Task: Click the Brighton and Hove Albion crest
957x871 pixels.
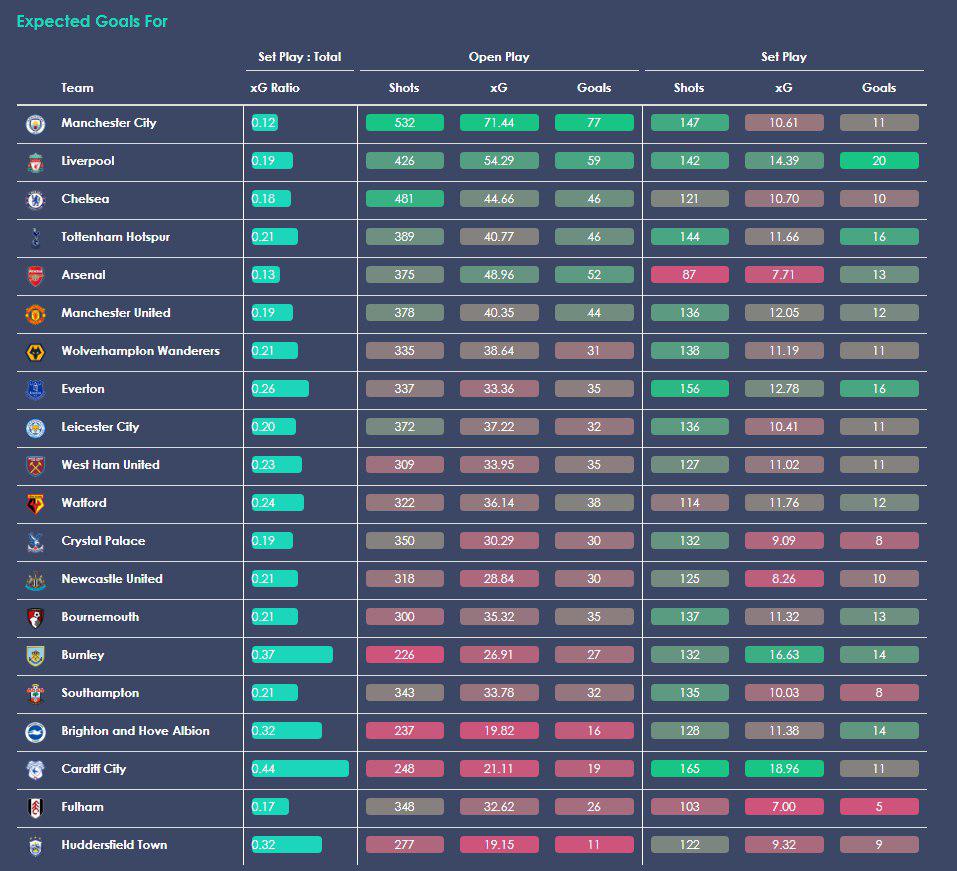Action: pyautogui.click(x=35, y=732)
